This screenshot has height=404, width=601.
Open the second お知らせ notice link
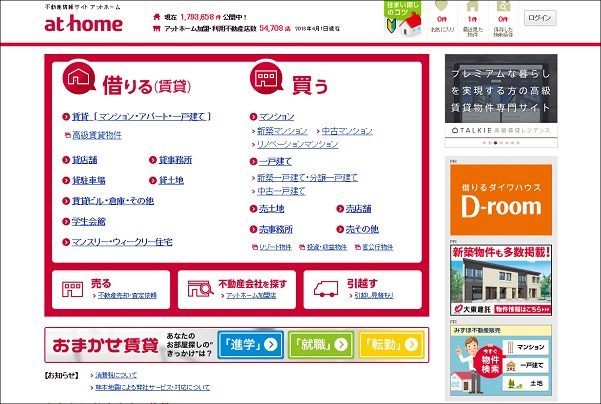coord(153,388)
